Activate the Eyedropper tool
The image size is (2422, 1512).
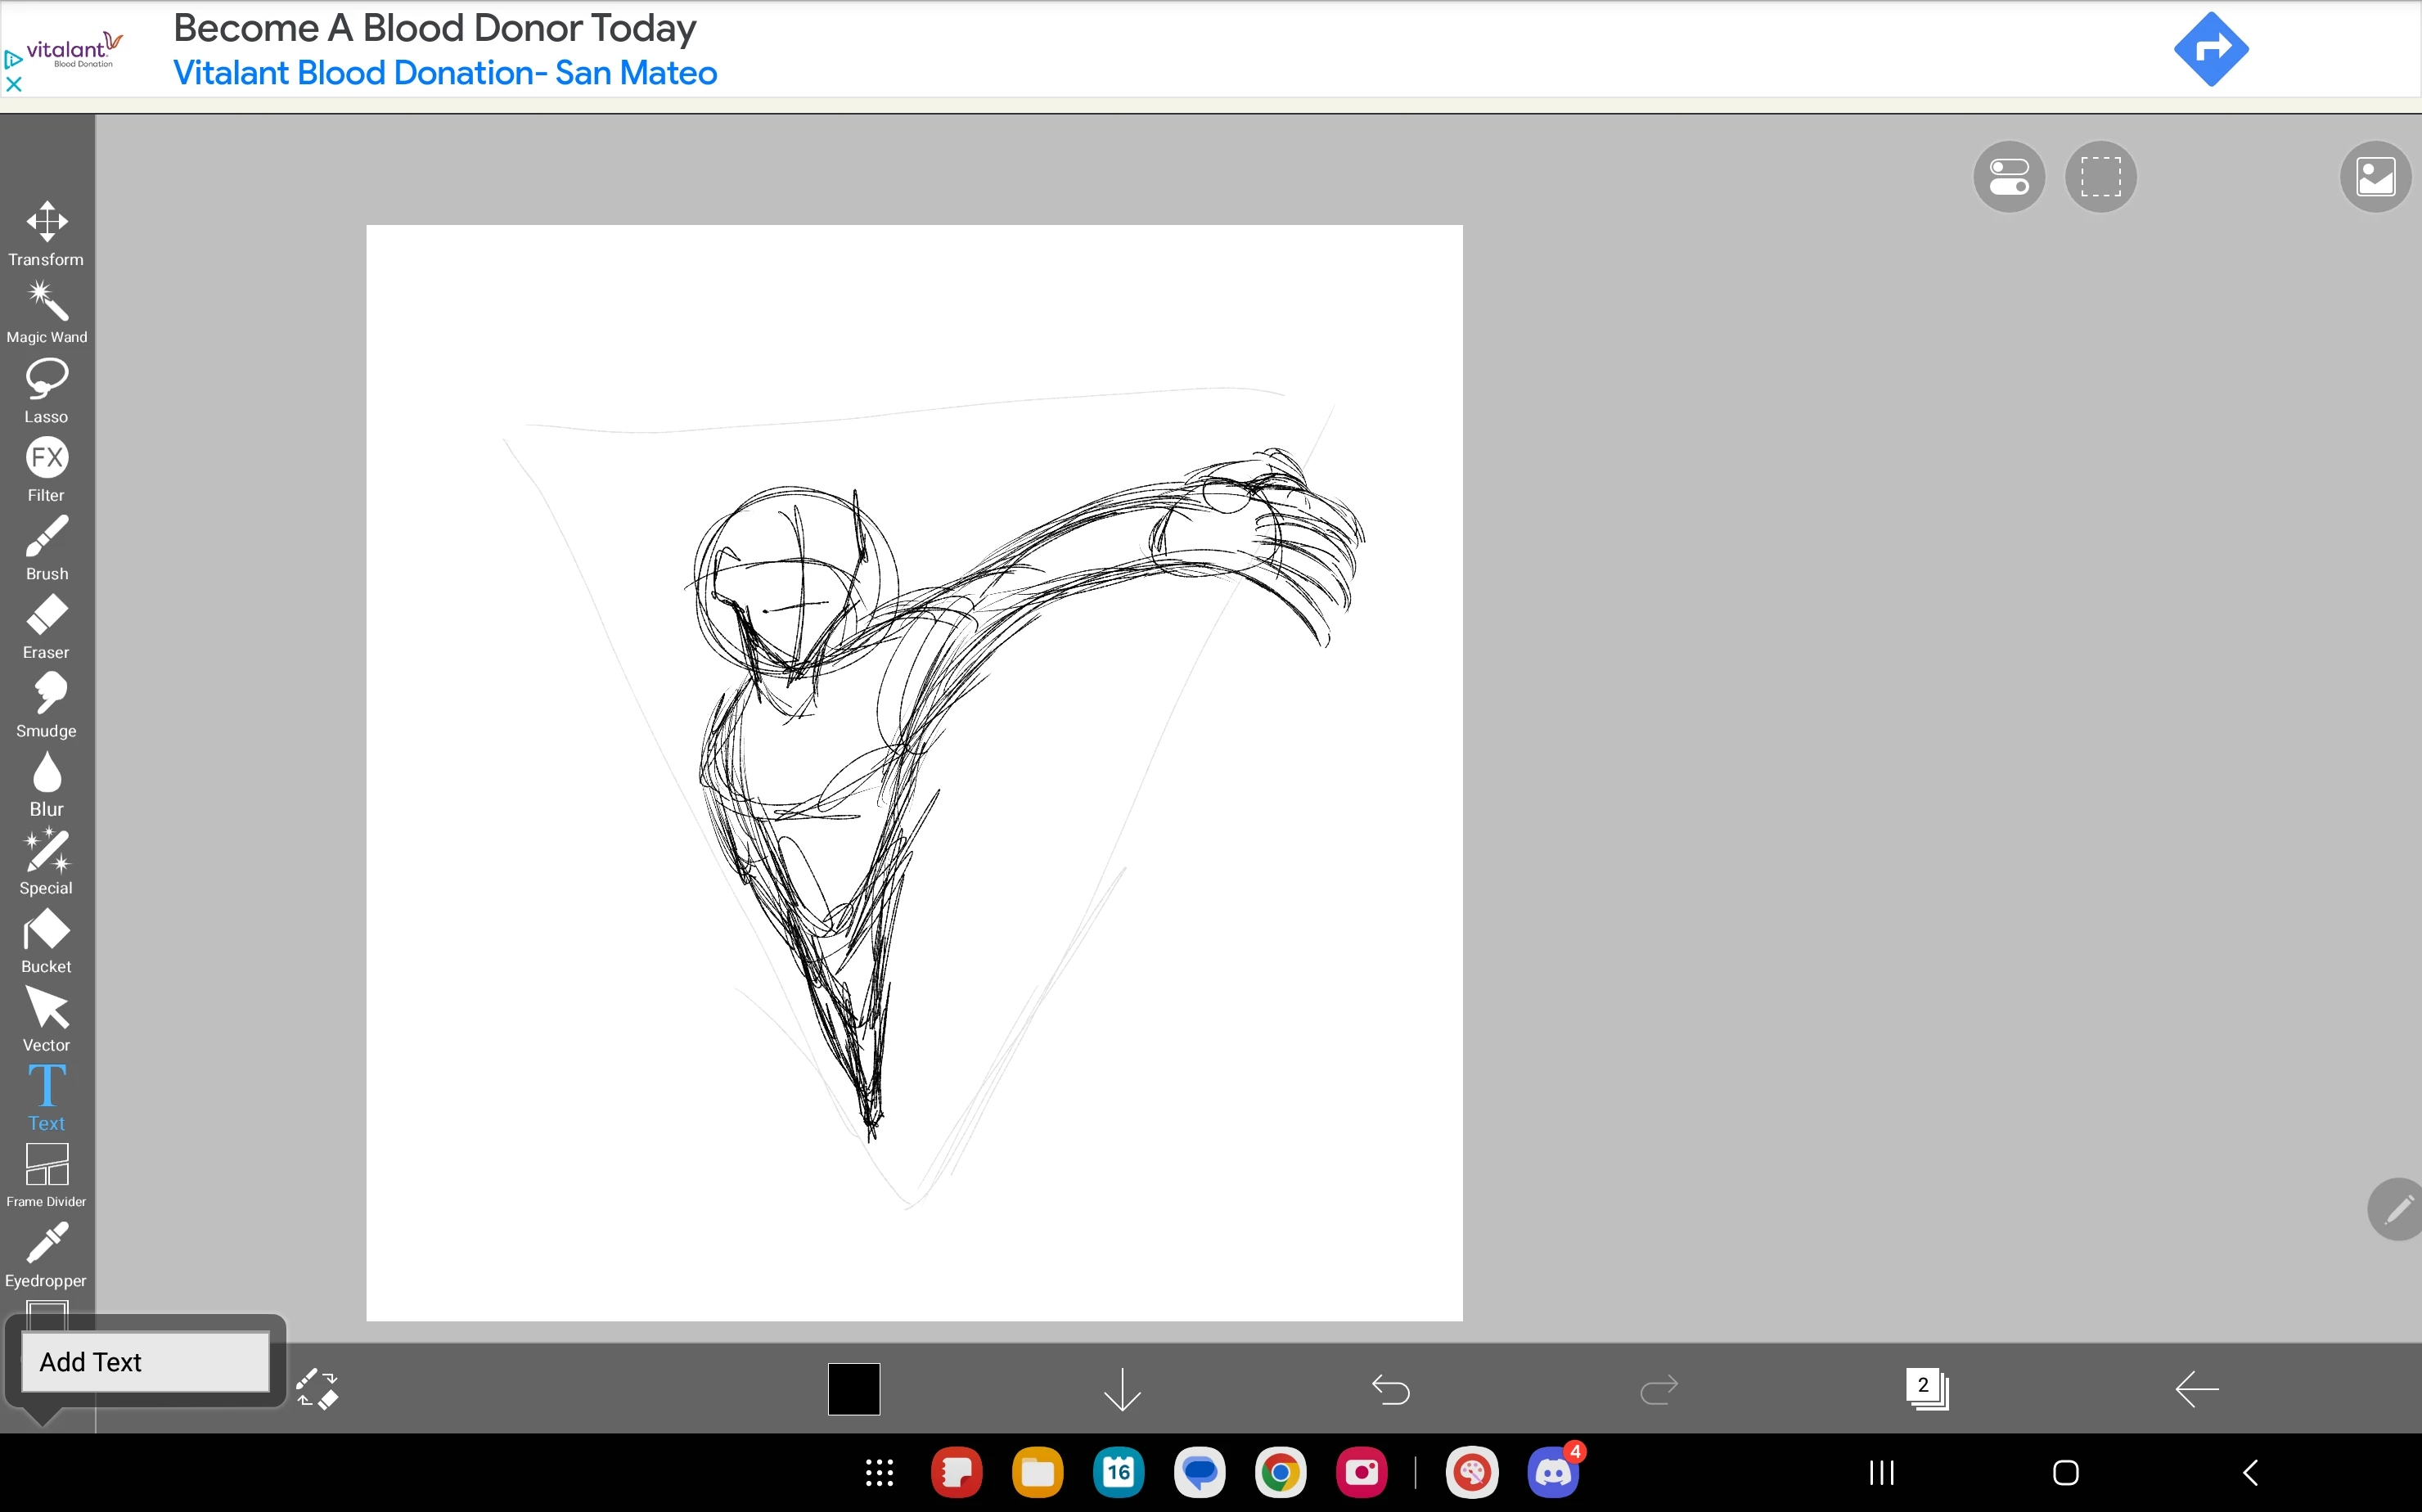pos(46,1254)
